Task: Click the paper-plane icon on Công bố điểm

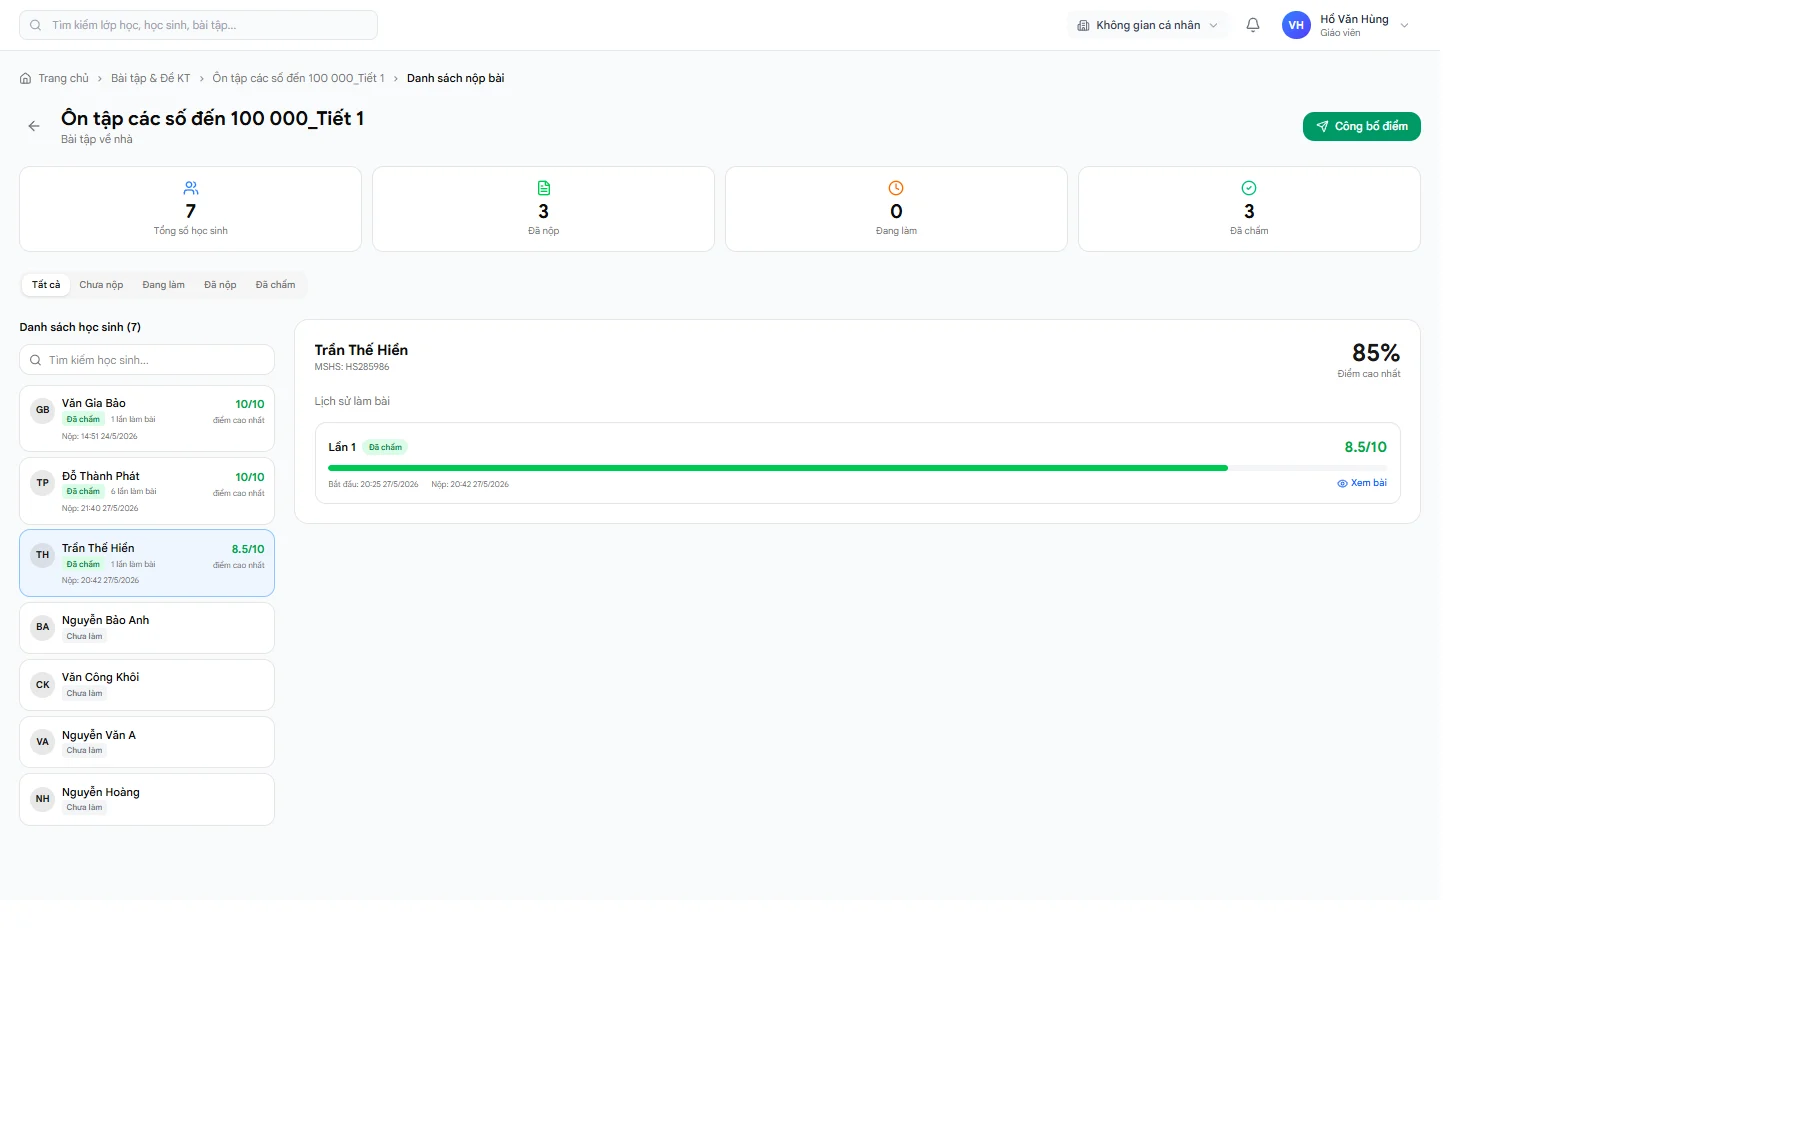Action: point(1322,126)
